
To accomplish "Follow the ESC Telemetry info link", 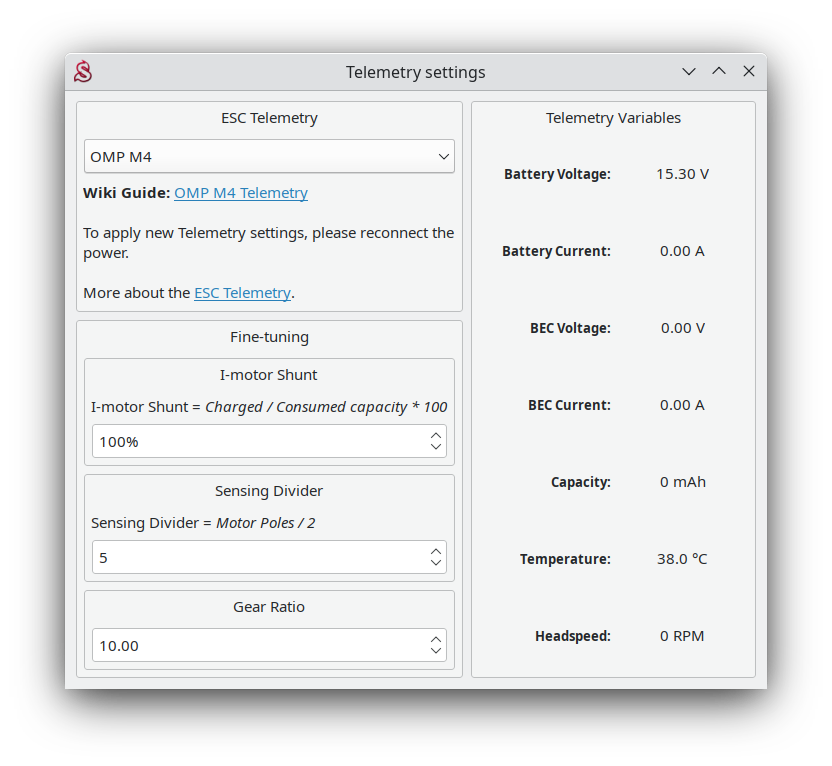I will click(x=242, y=293).
